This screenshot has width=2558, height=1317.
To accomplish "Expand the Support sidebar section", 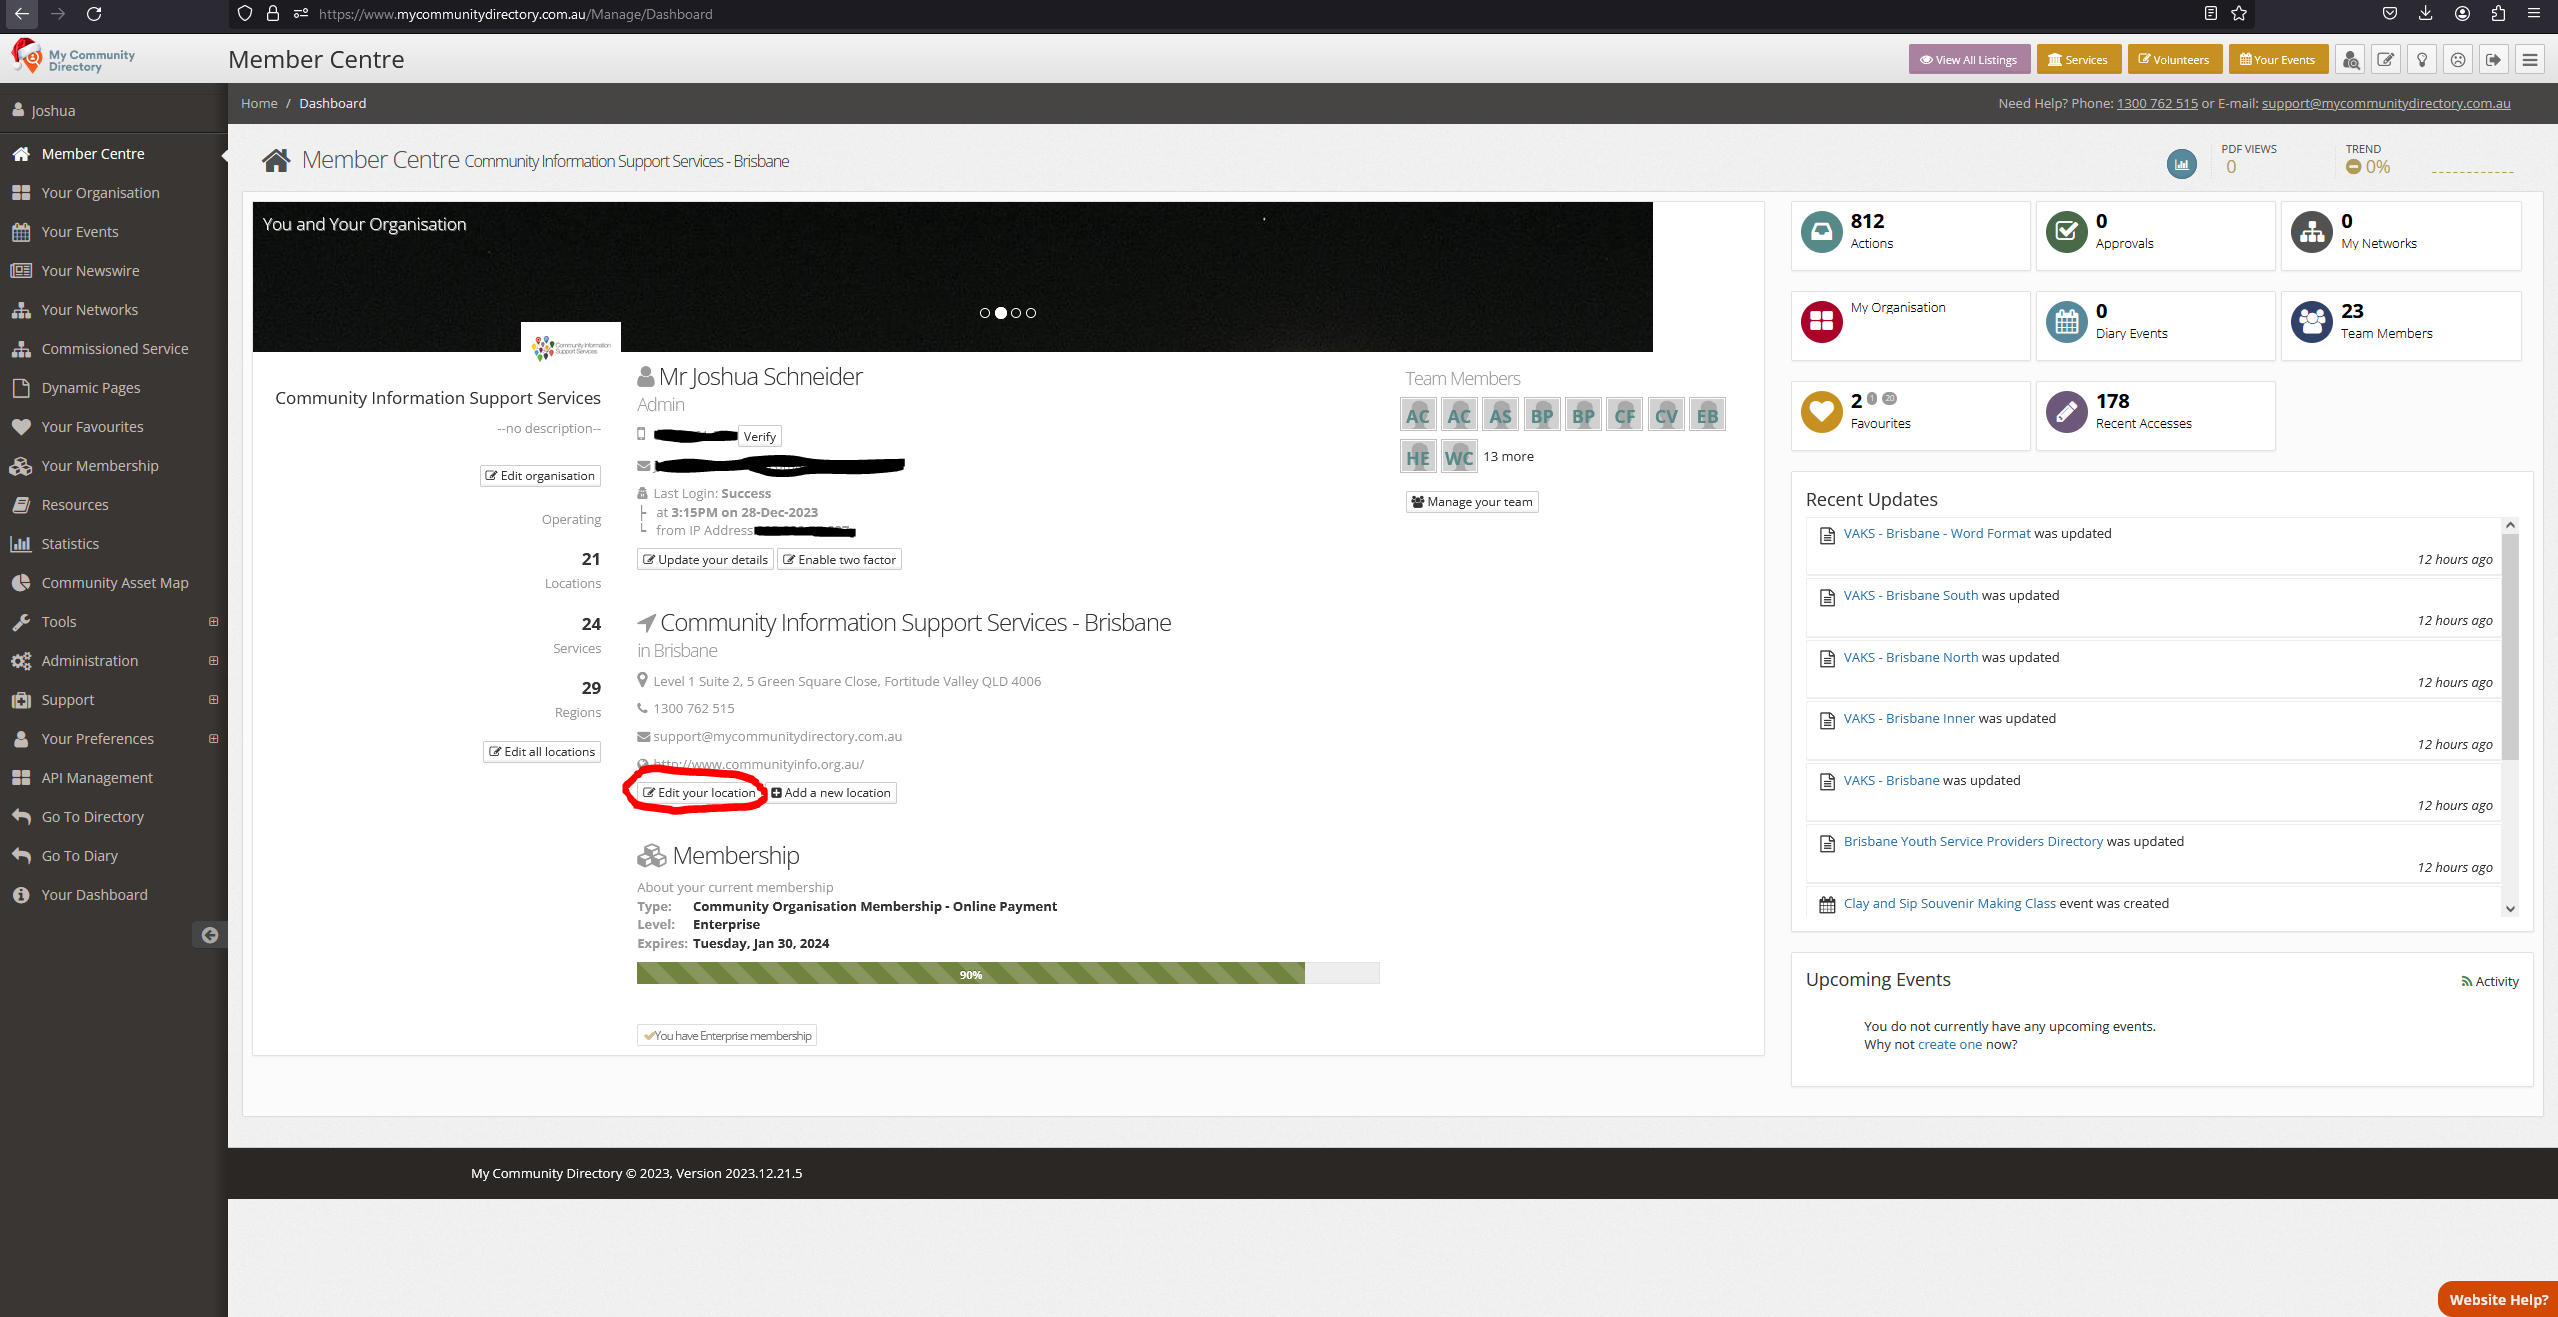I will pos(213,700).
